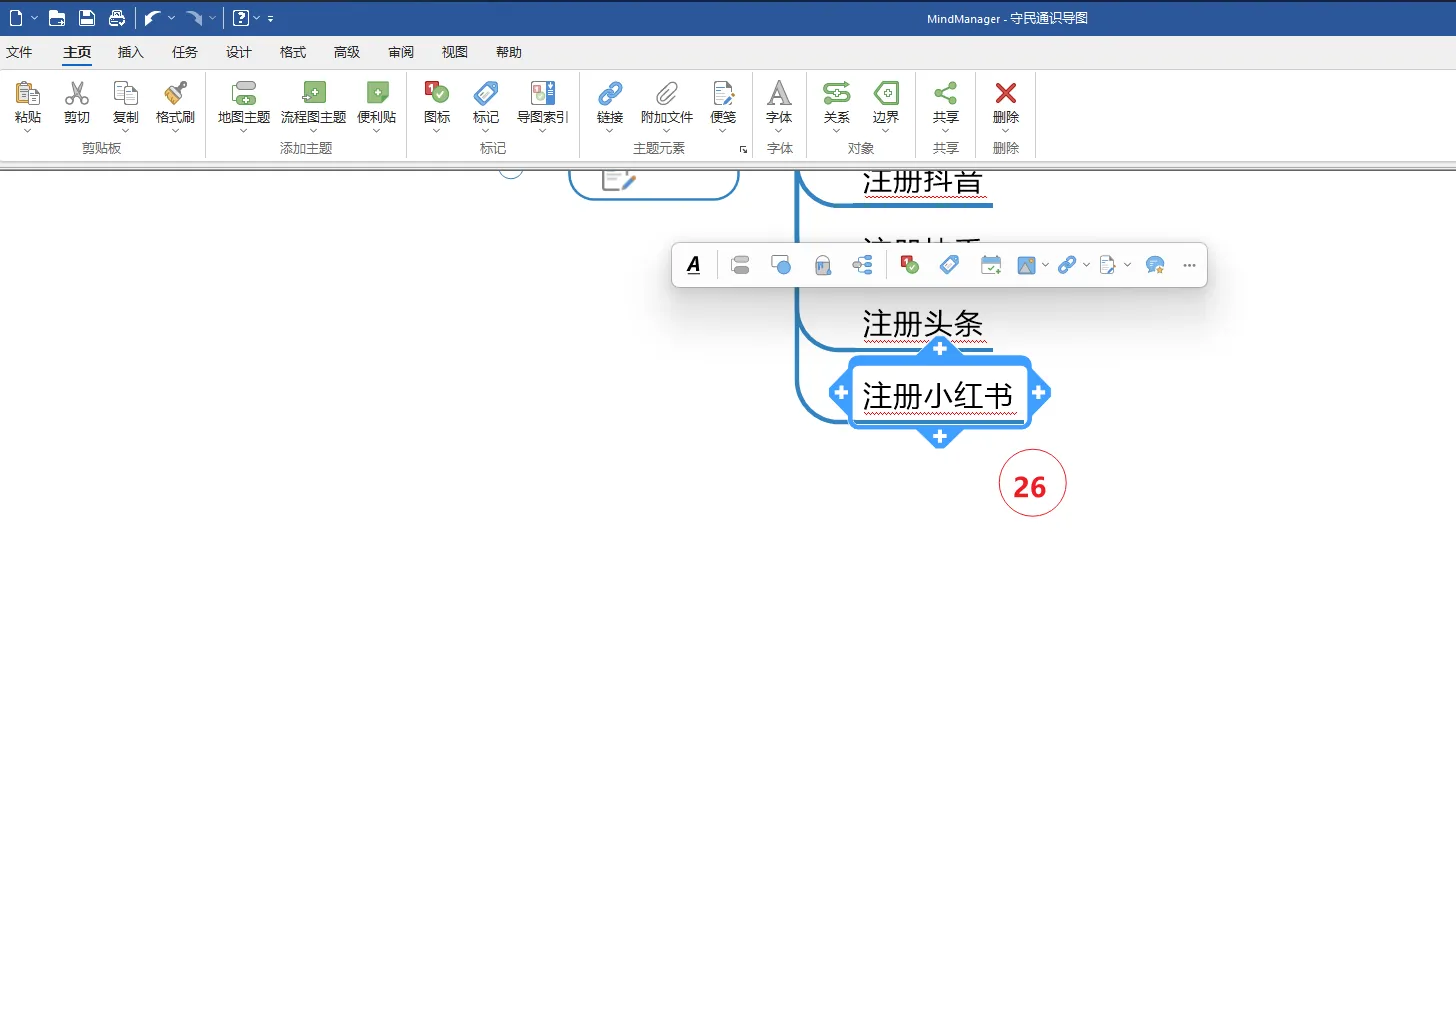Open the Undo history dropdown arrow
Screen dimensions: 1456x1013
[172, 18]
